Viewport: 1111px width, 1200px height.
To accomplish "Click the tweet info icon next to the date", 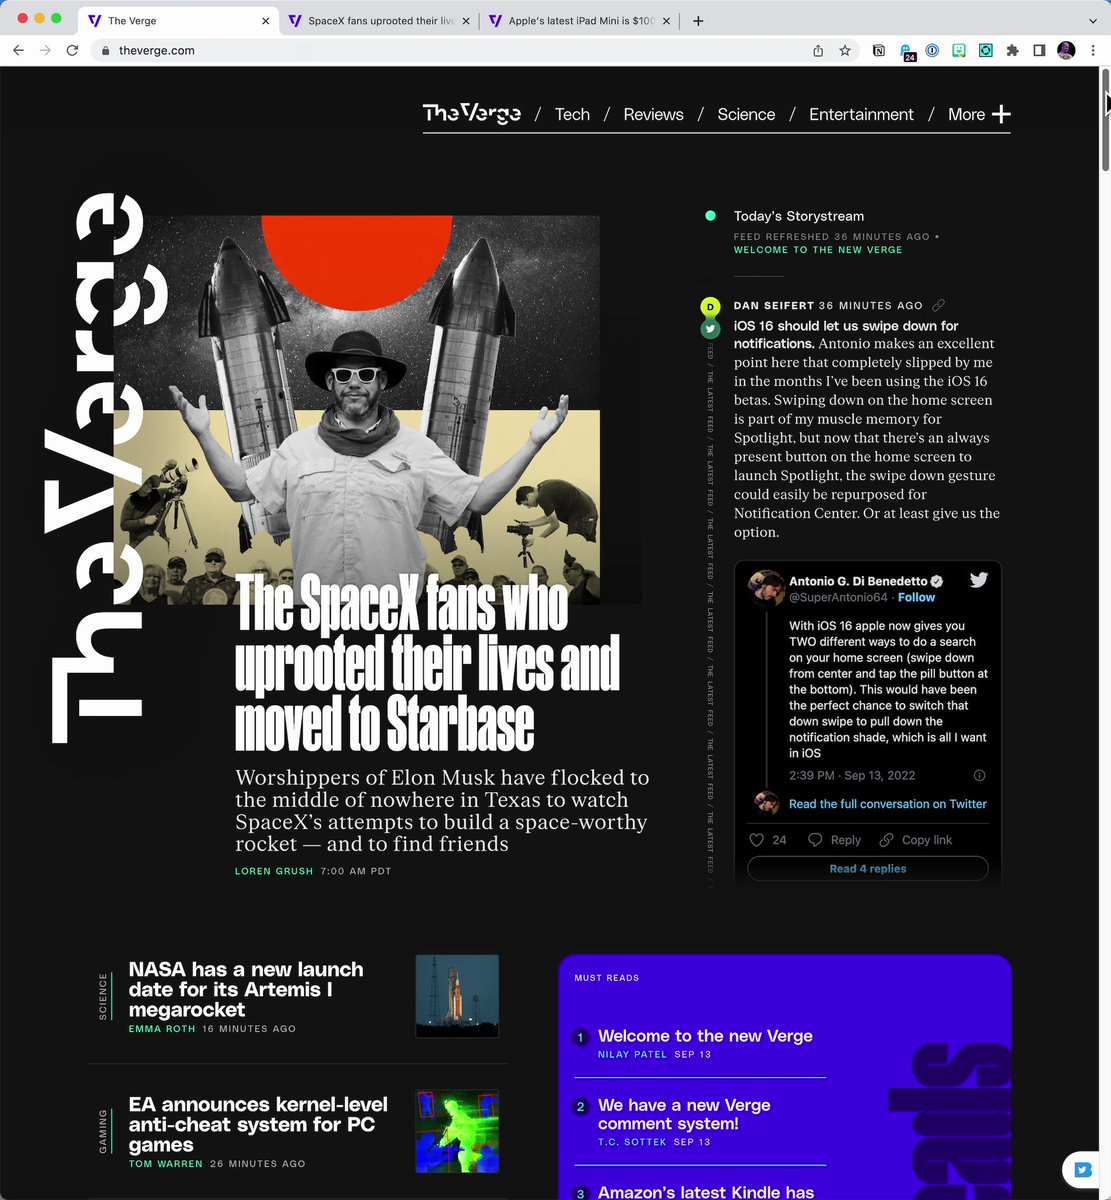I will click(x=979, y=775).
